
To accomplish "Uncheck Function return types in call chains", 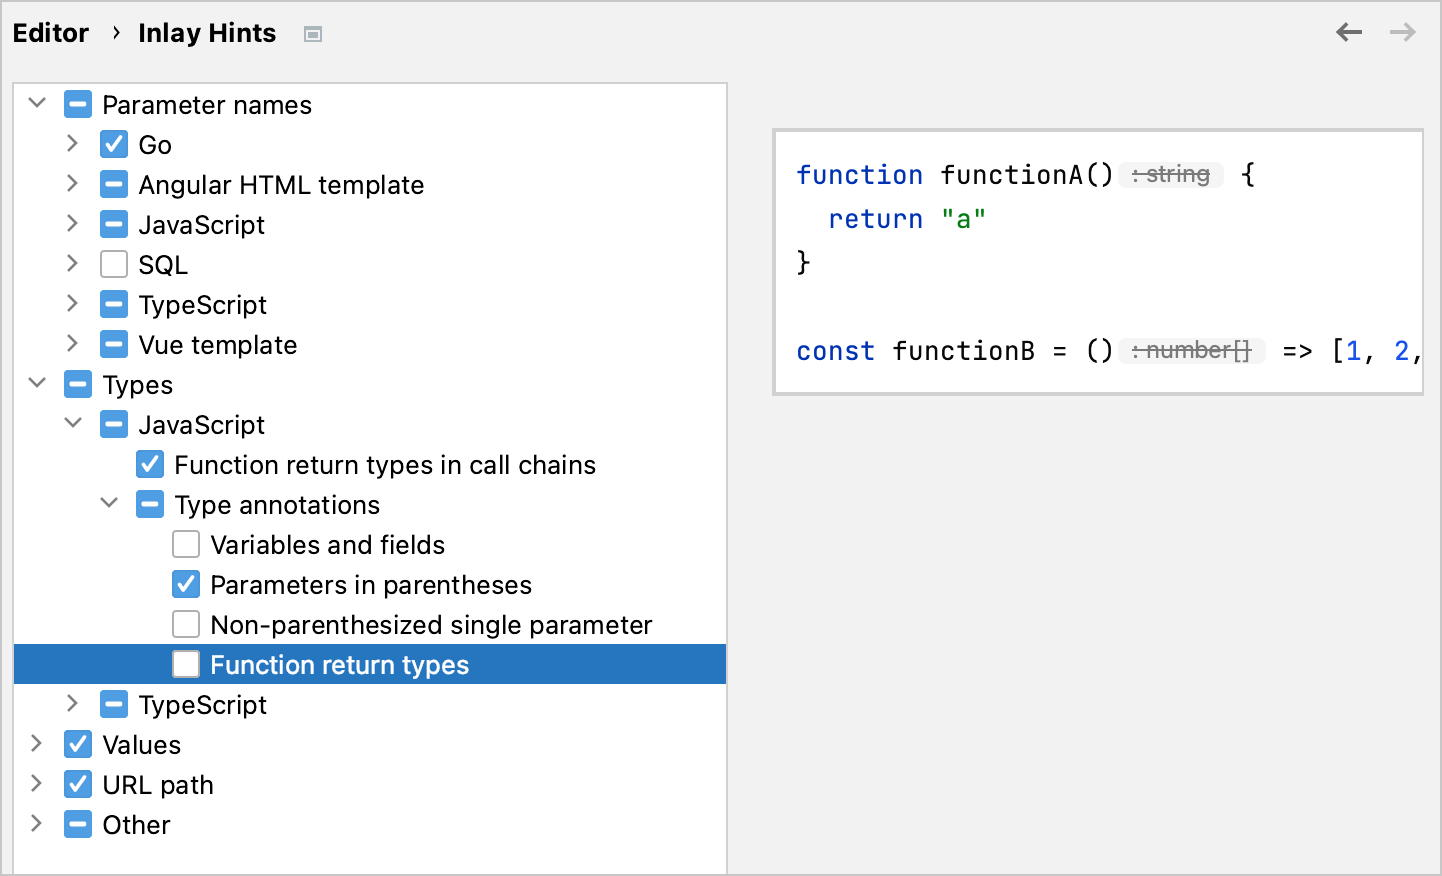I will tap(150, 464).
